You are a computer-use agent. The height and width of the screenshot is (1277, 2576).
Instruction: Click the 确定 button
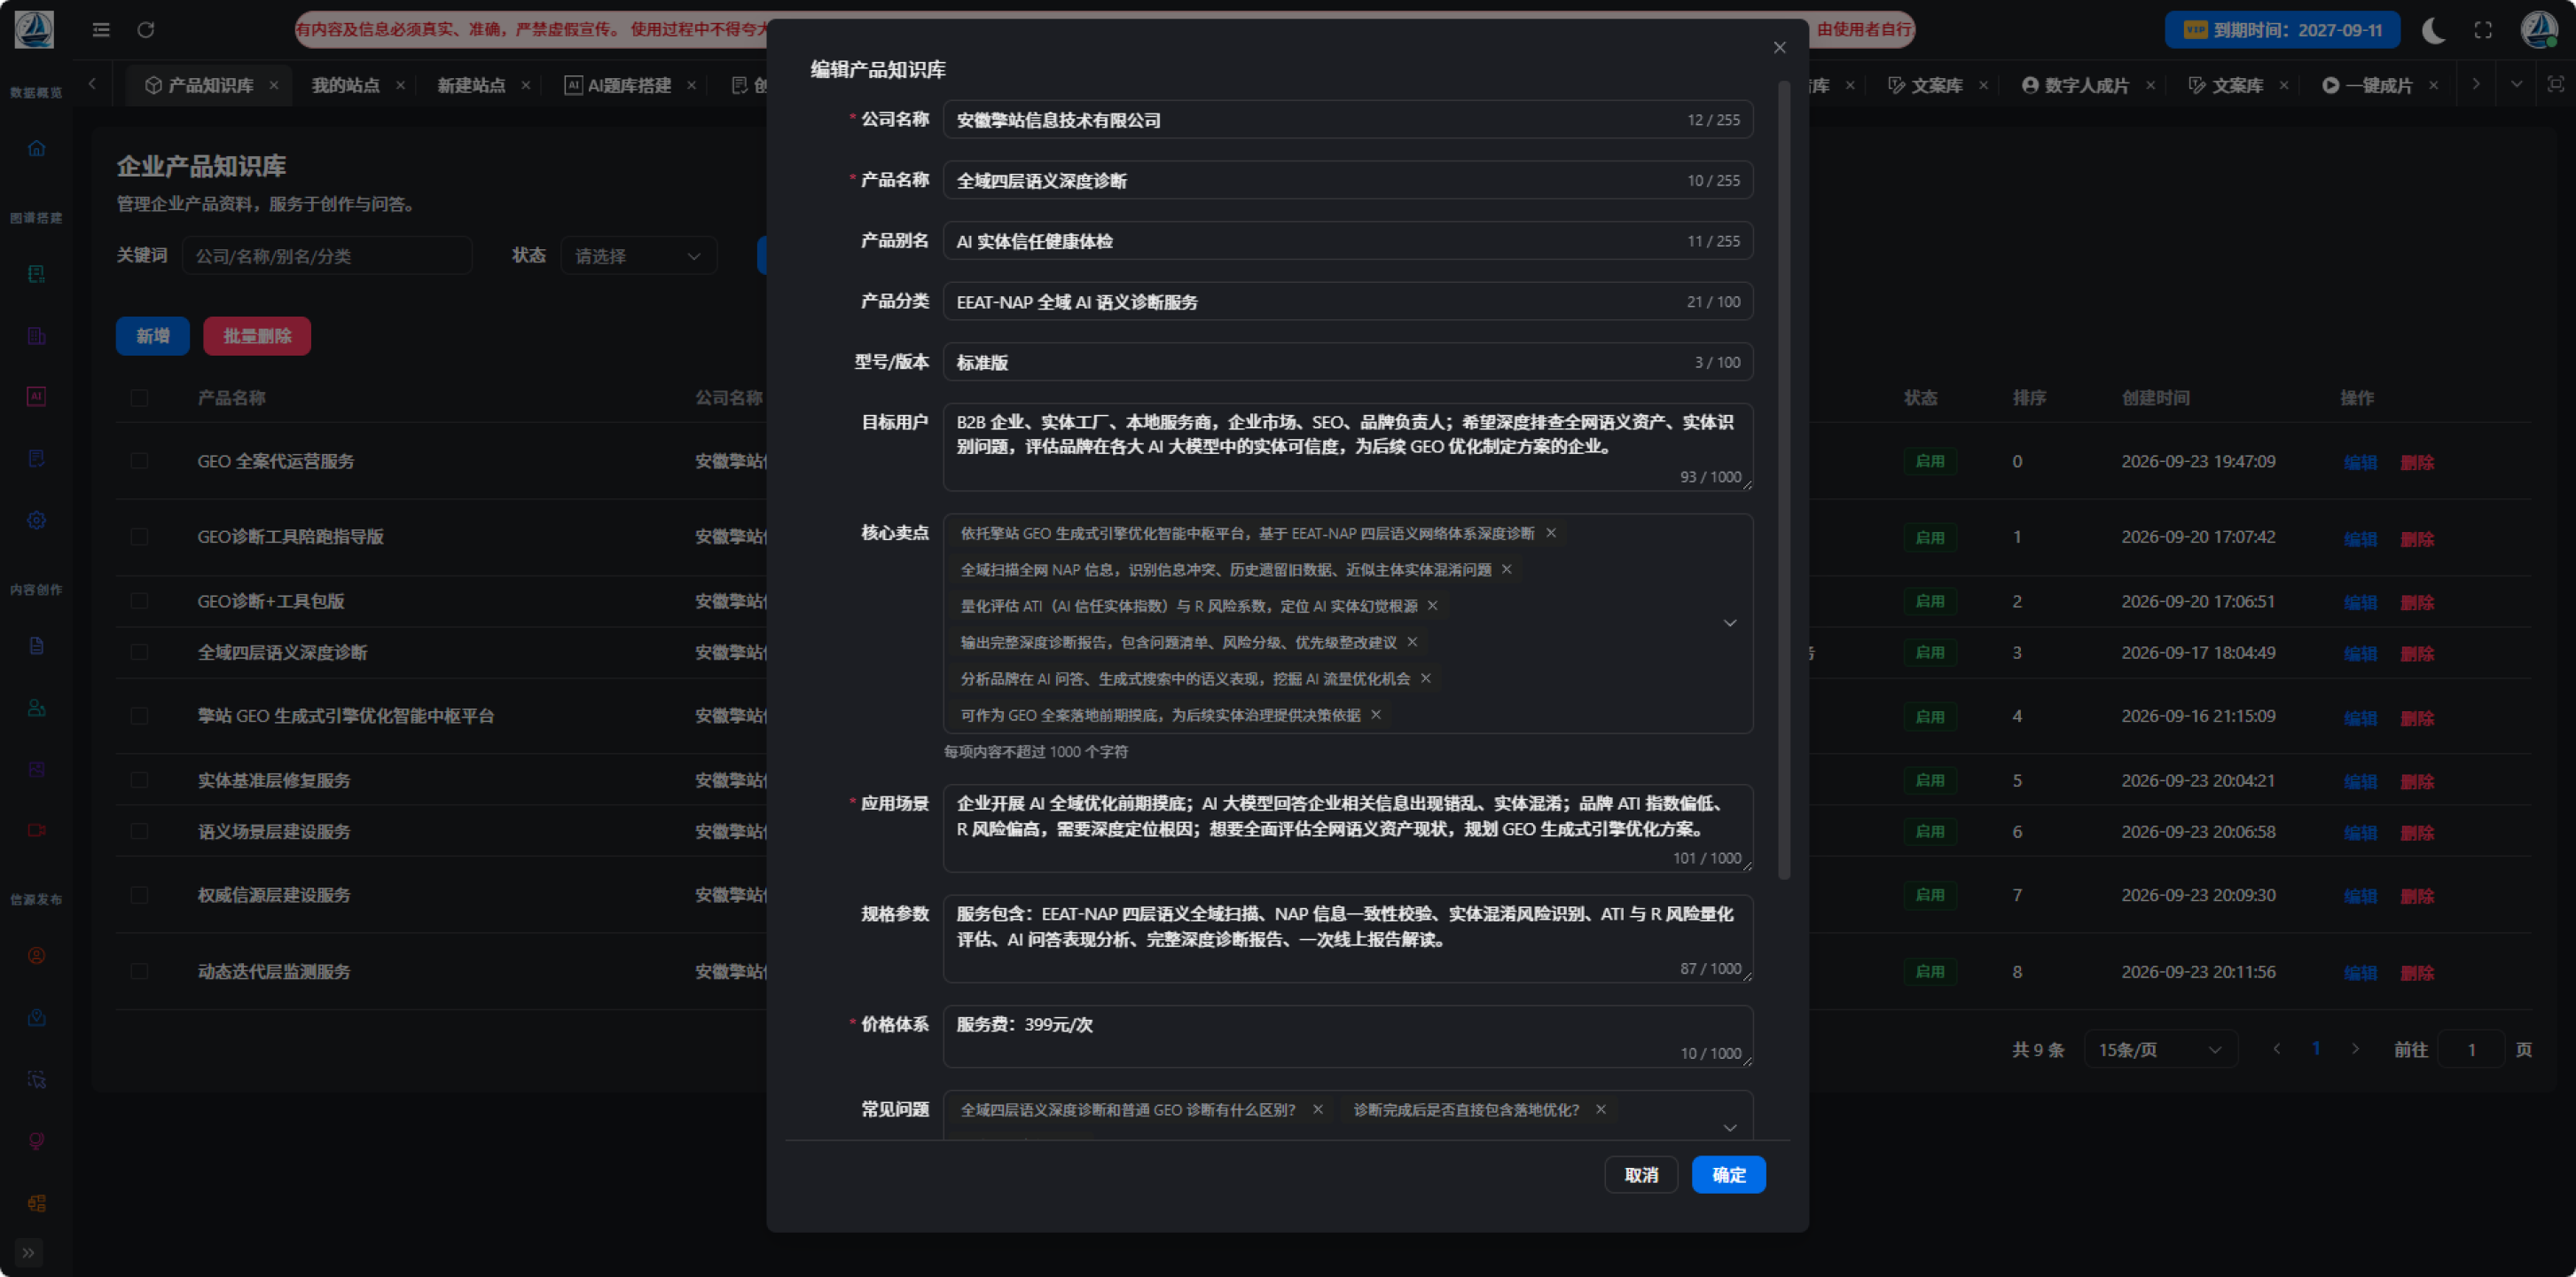tap(1728, 1174)
